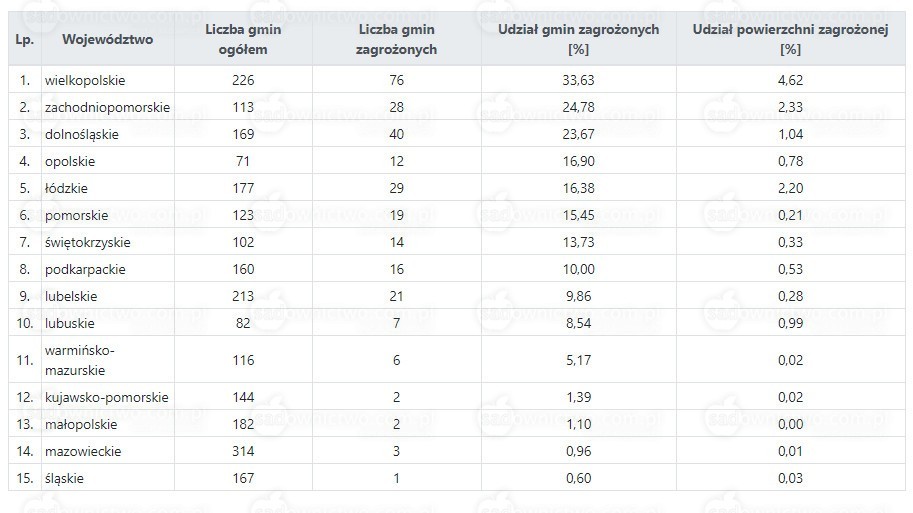Click Udział gmin zagrożonych [%] header
The width and height of the screenshot is (913, 513).
click(x=579, y=40)
